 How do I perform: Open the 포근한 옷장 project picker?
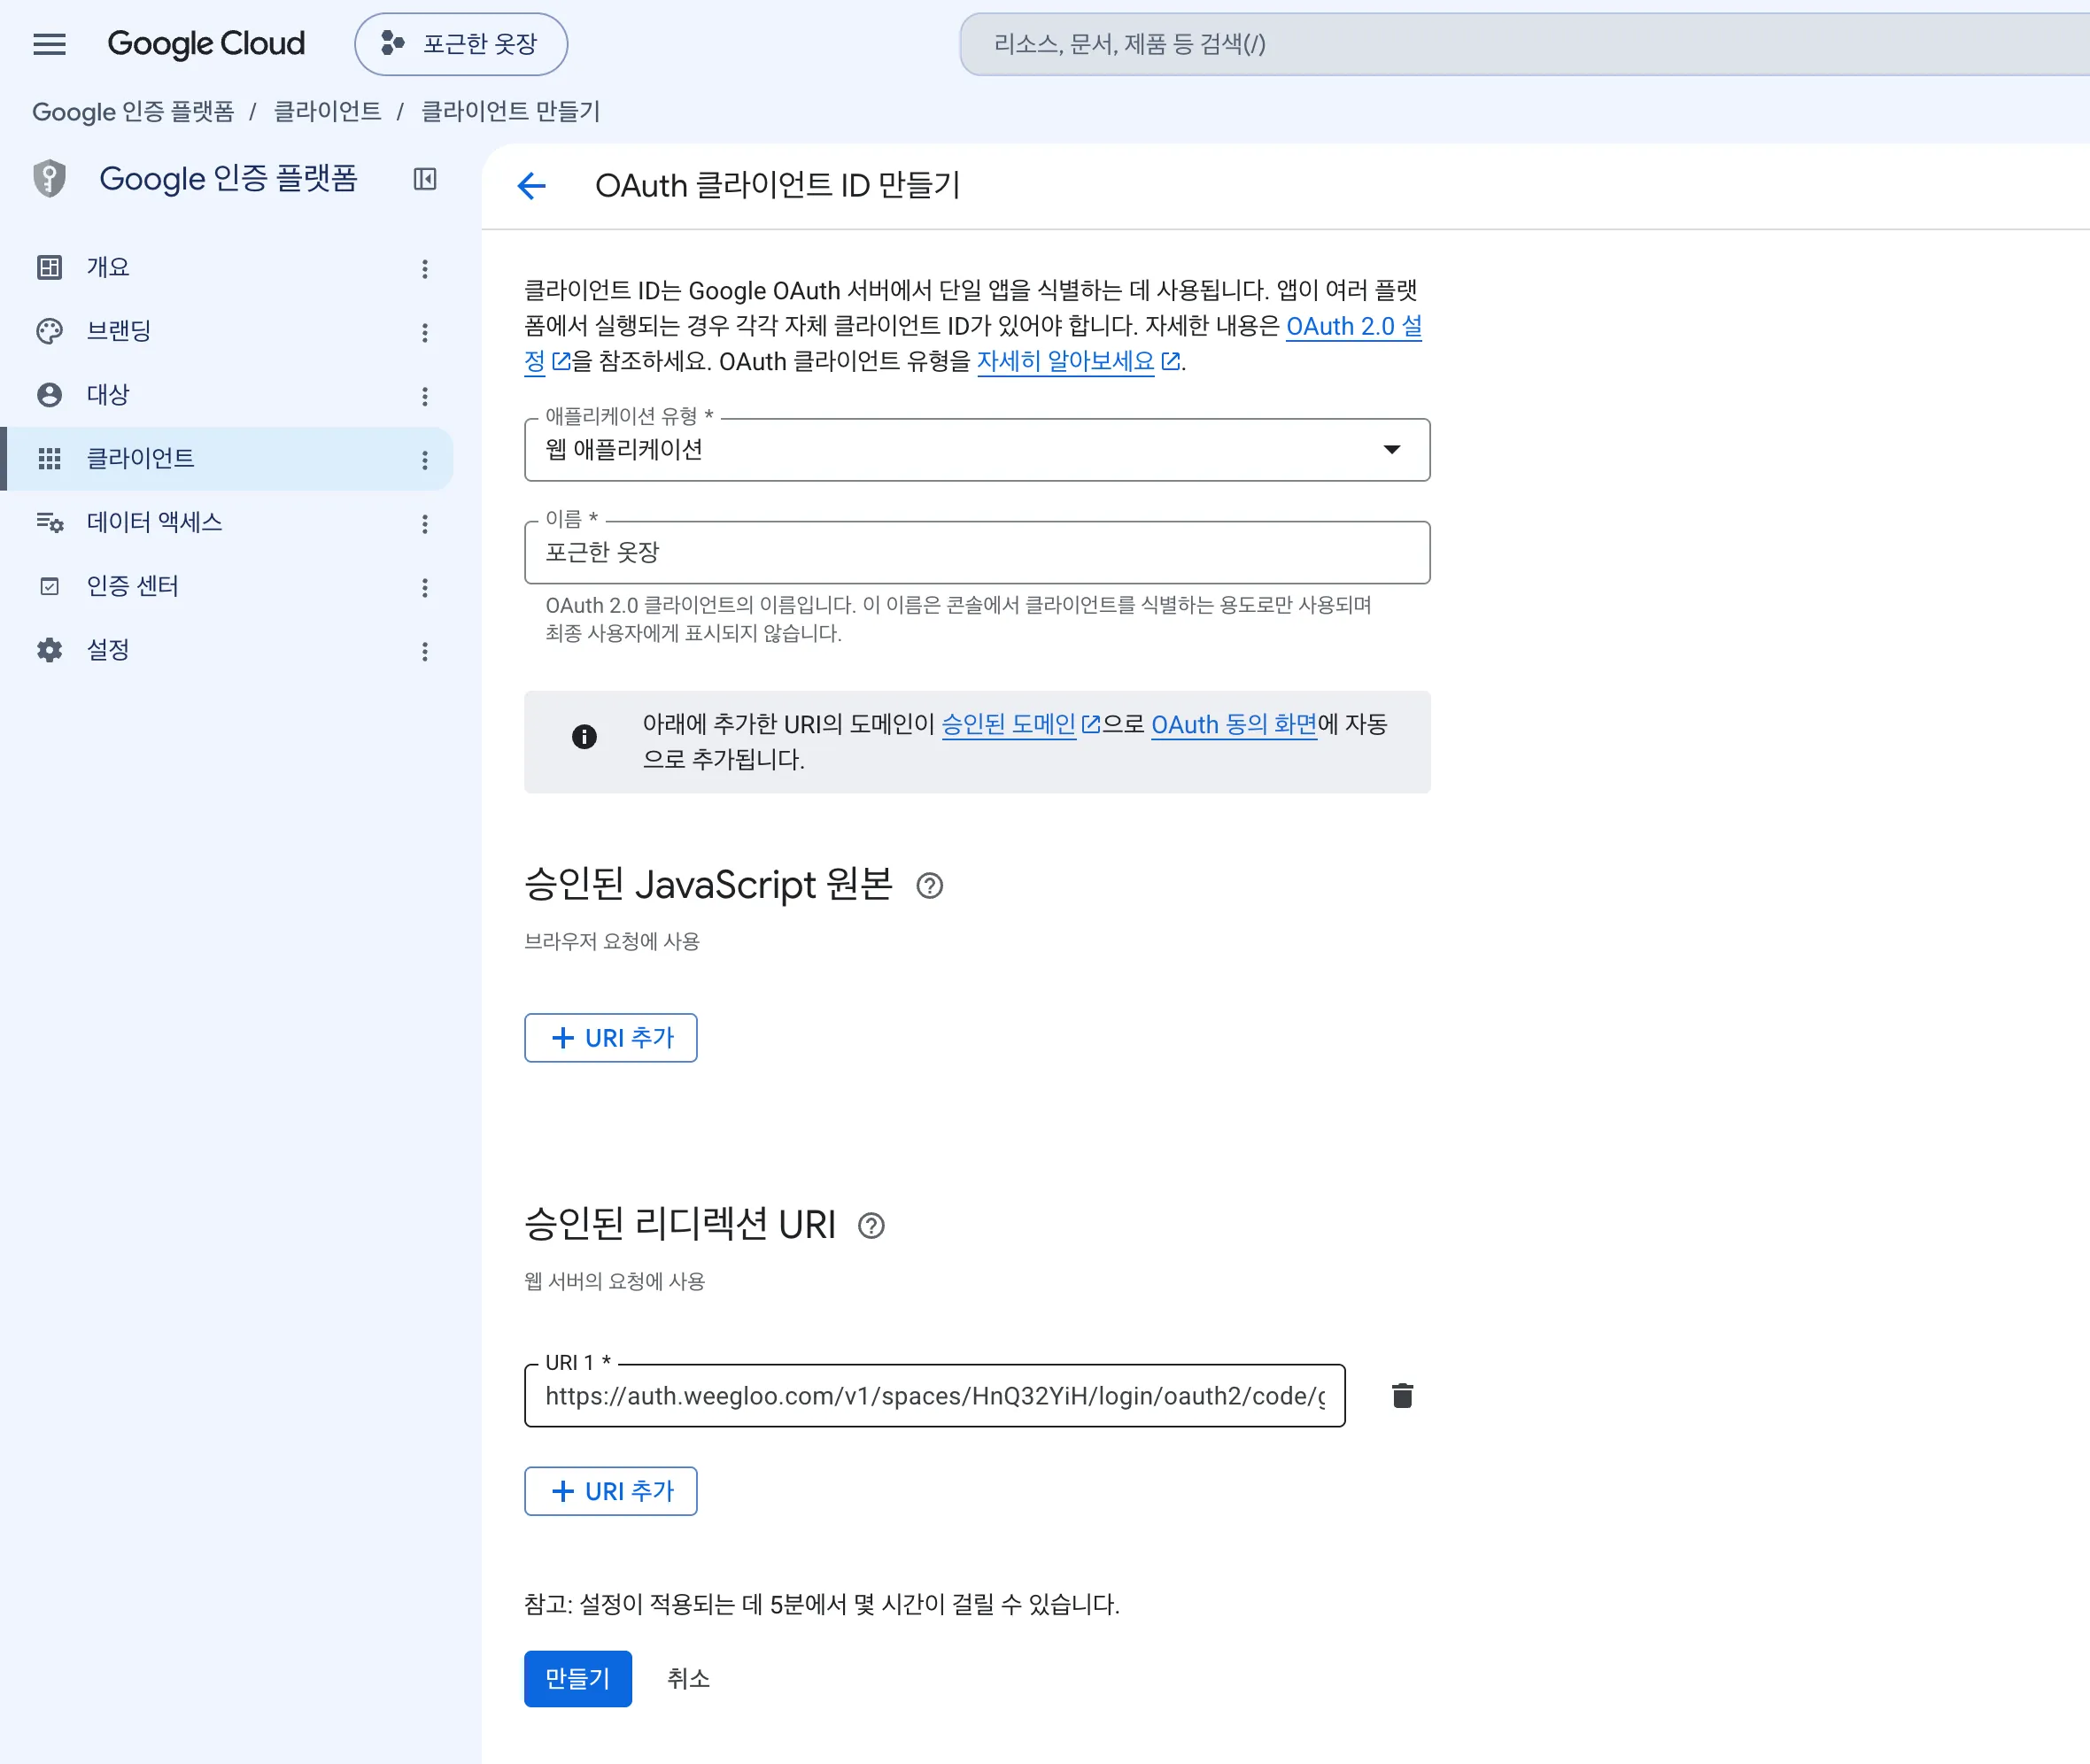(x=461, y=44)
